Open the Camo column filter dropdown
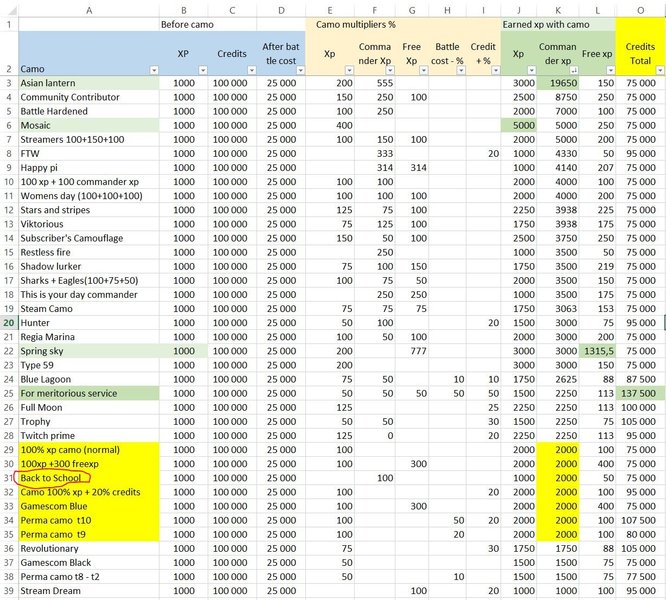The width and height of the screenshot is (666, 600). point(155,70)
